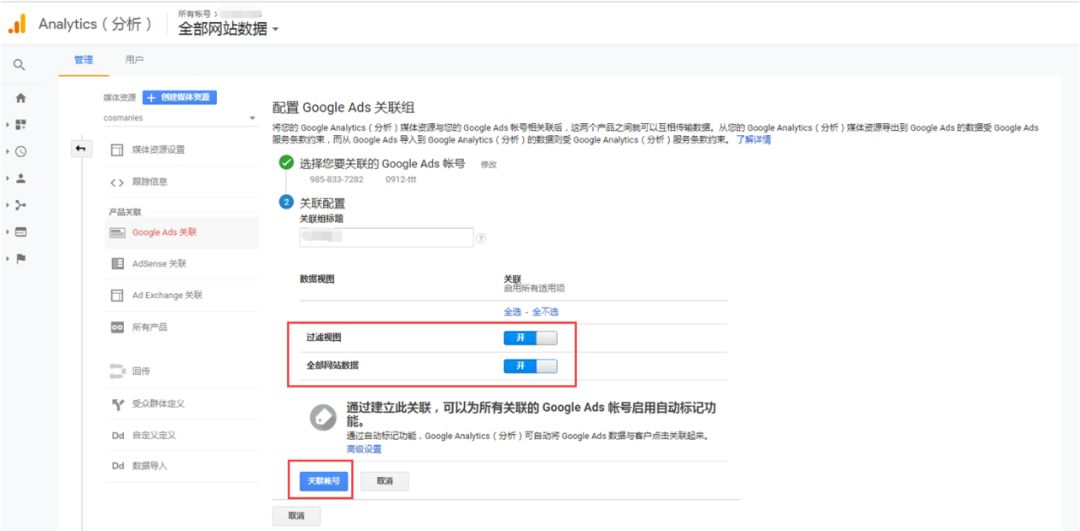This screenshot has height=531, width=1080.
Task: Open the Conversions flag icon
Action: click(x=21, y=258)
